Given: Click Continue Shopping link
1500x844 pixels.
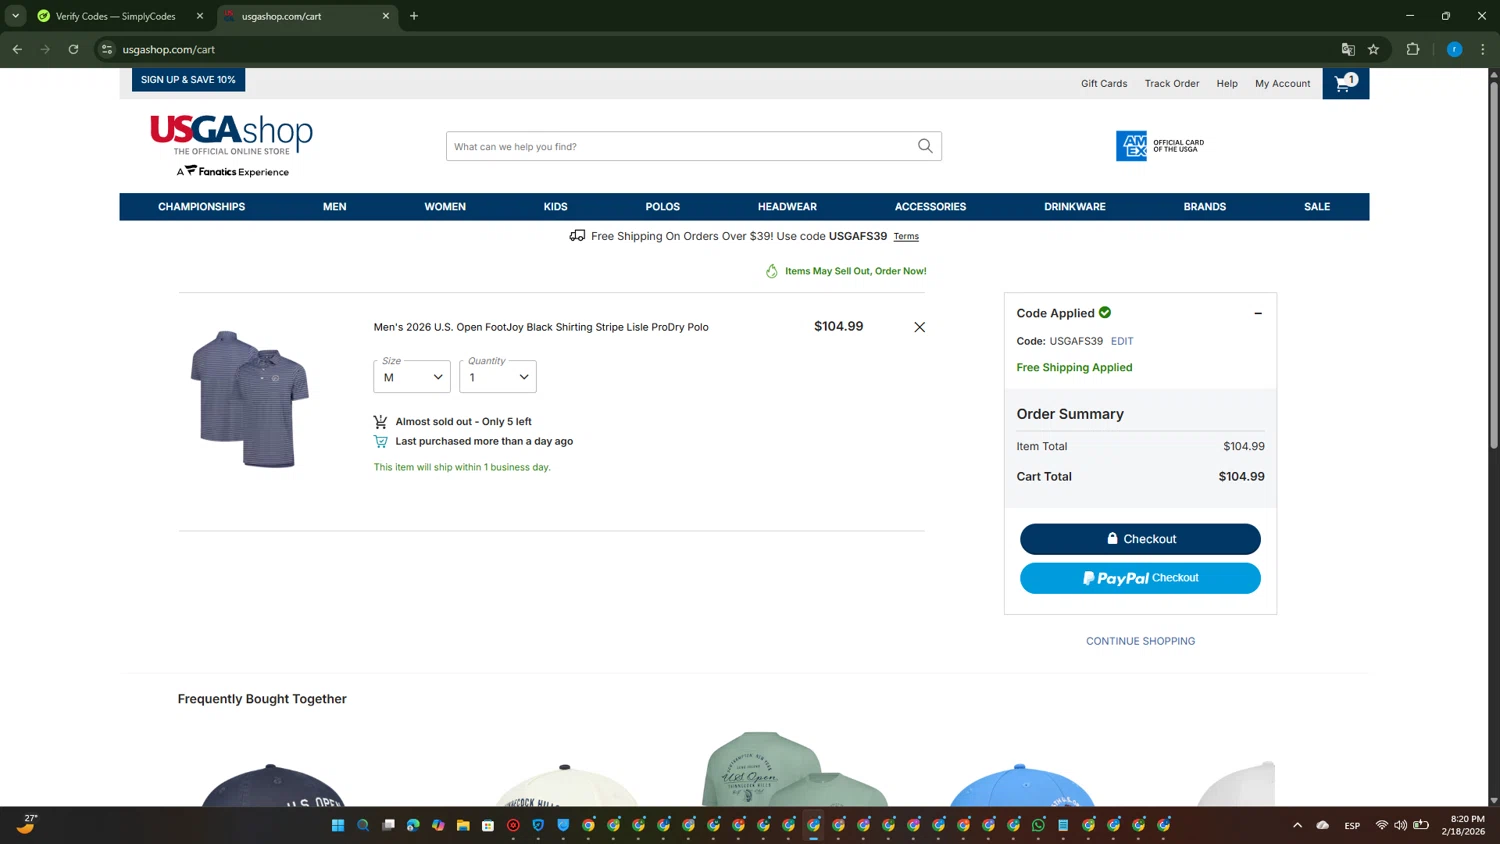Looking at the screenshot, I should coord(1140,641).
